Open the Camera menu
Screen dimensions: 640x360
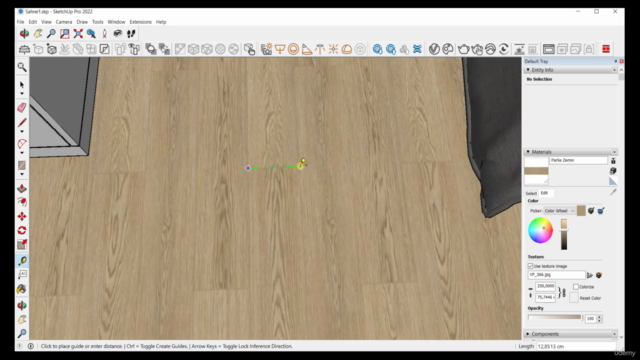[64, 22]
